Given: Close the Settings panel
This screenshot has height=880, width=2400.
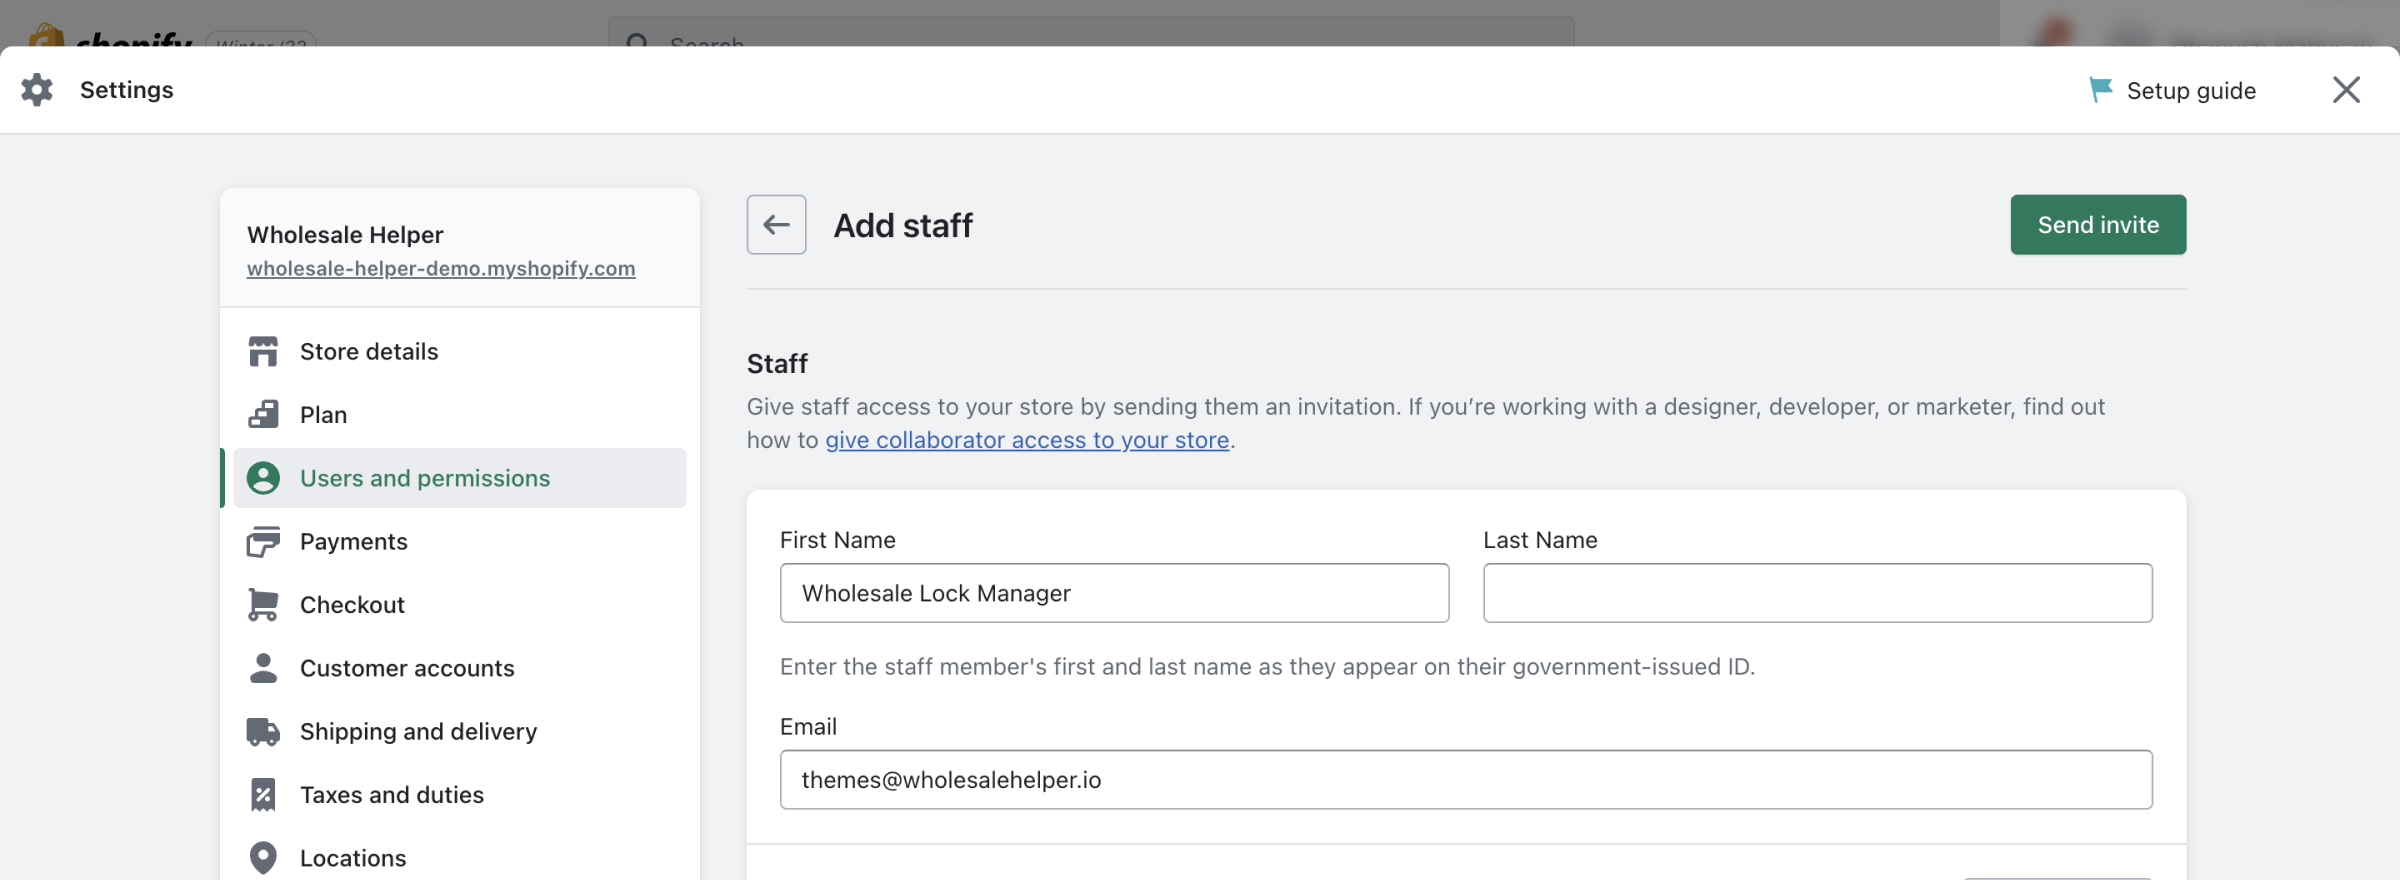Looking at the screenshot, I should (2346, 90).
